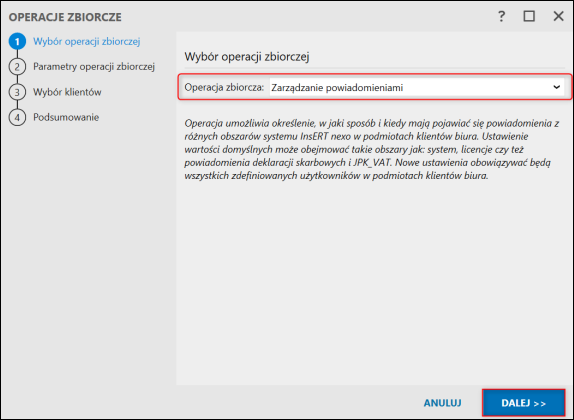Image resolution: width=574 pixels, height=420 pixels.
Task: Click the italic operation description text
Action: pyautogui.click(x=372, y=149)
